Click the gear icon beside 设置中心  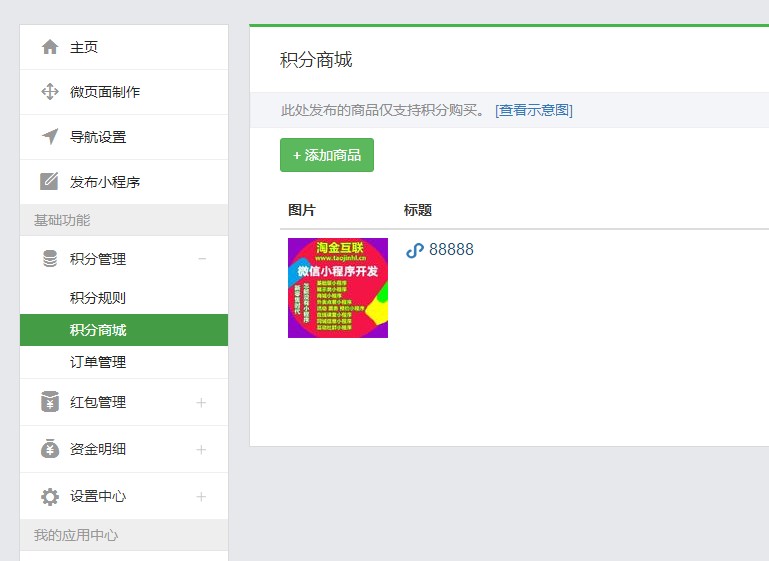(50, 496)
